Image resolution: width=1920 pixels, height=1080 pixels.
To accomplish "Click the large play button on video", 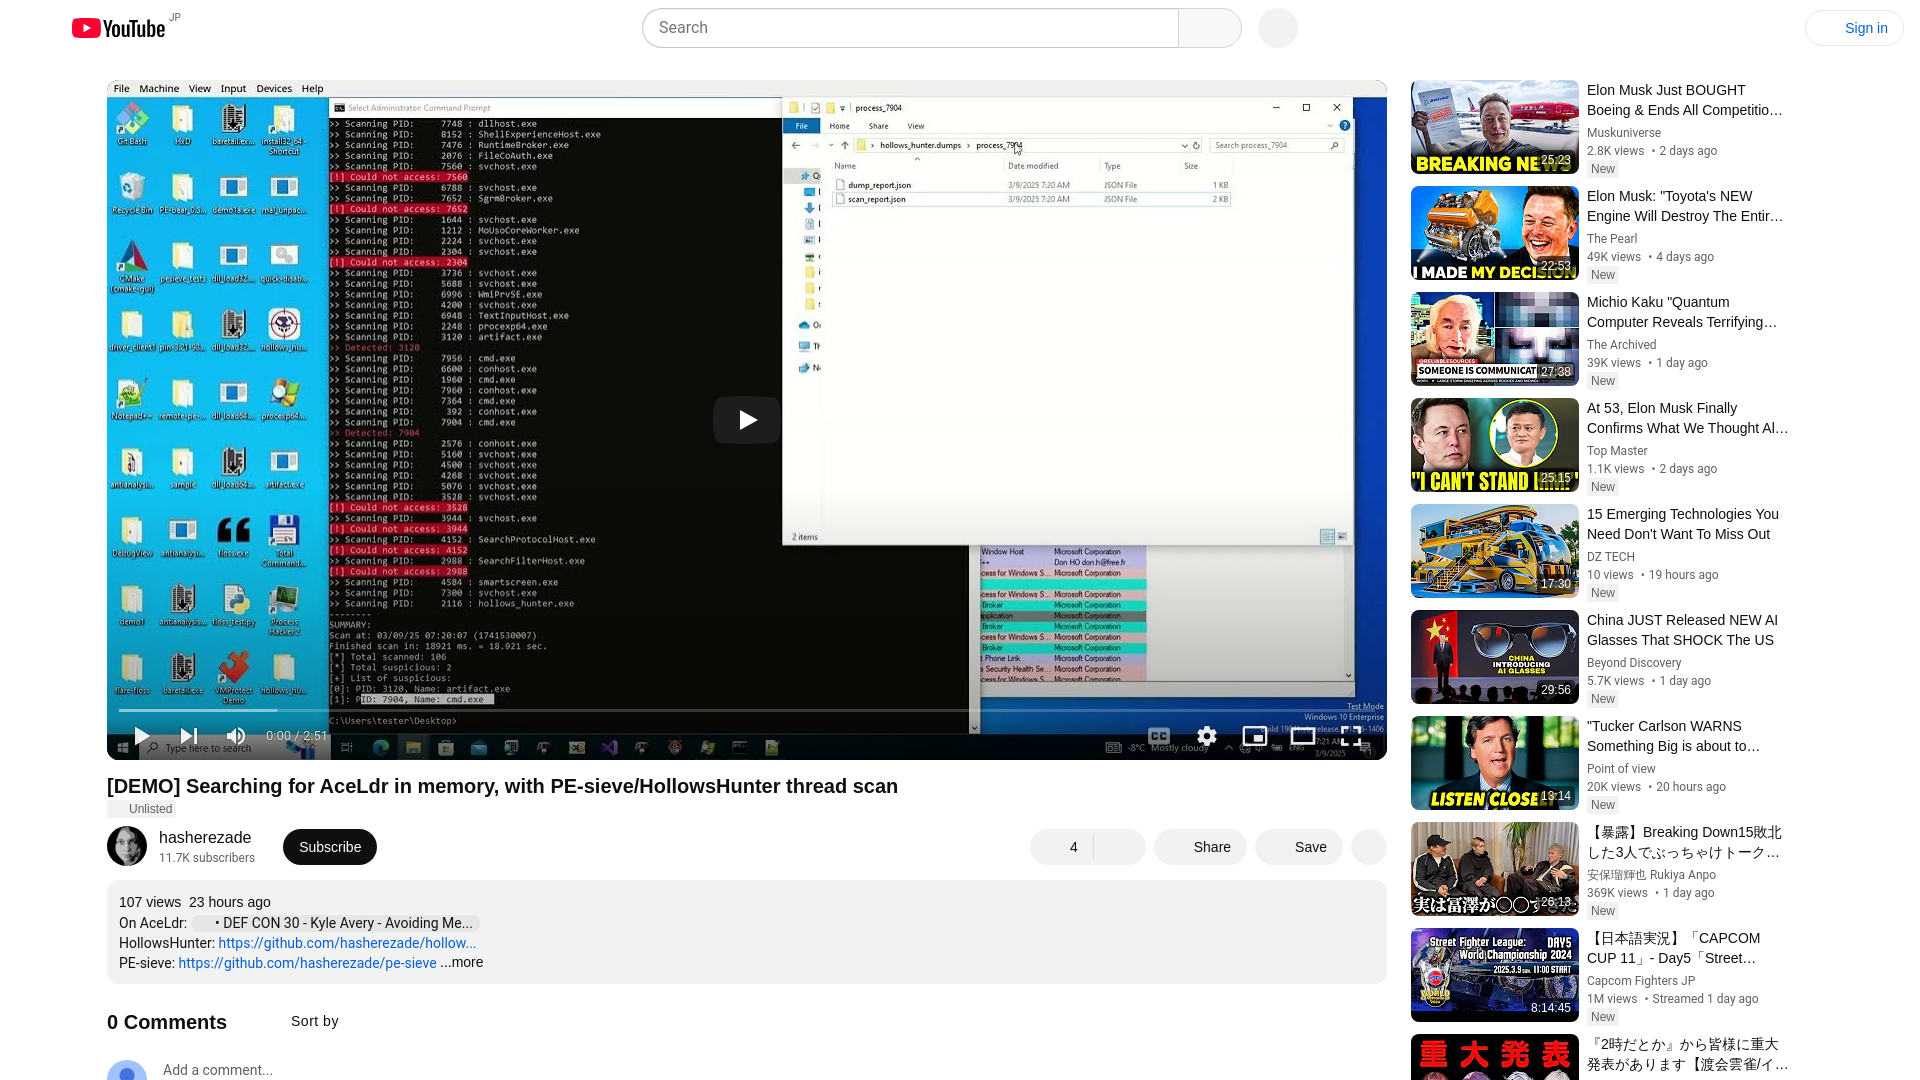I will (746, 420).
